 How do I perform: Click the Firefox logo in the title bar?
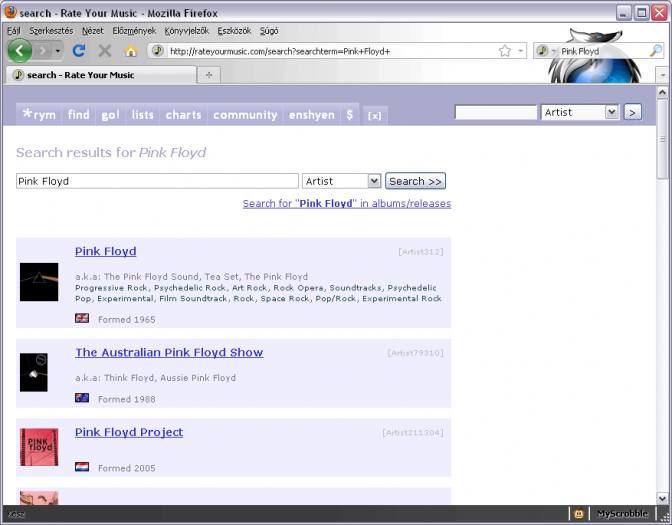coord(10,12)
